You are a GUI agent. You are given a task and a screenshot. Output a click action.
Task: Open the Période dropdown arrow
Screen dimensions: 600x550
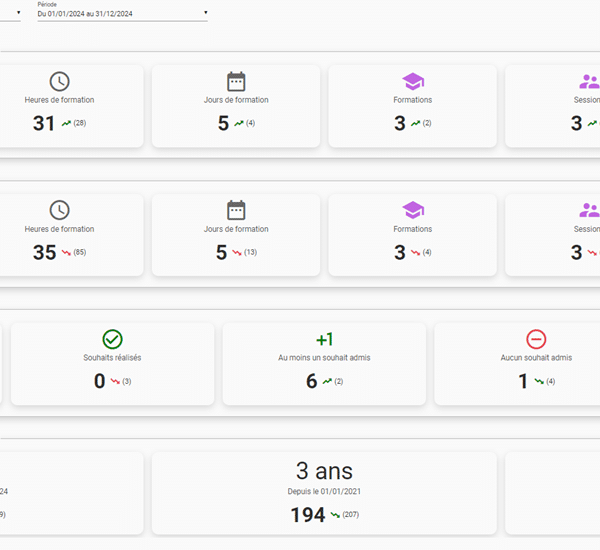[205, 13]
